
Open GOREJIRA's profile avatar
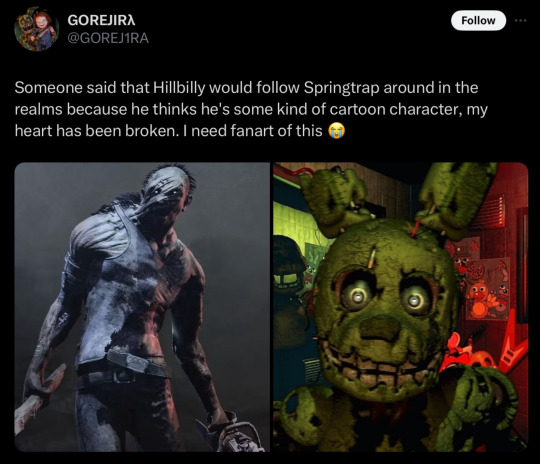pyautogui.click(x=36, y=30)
